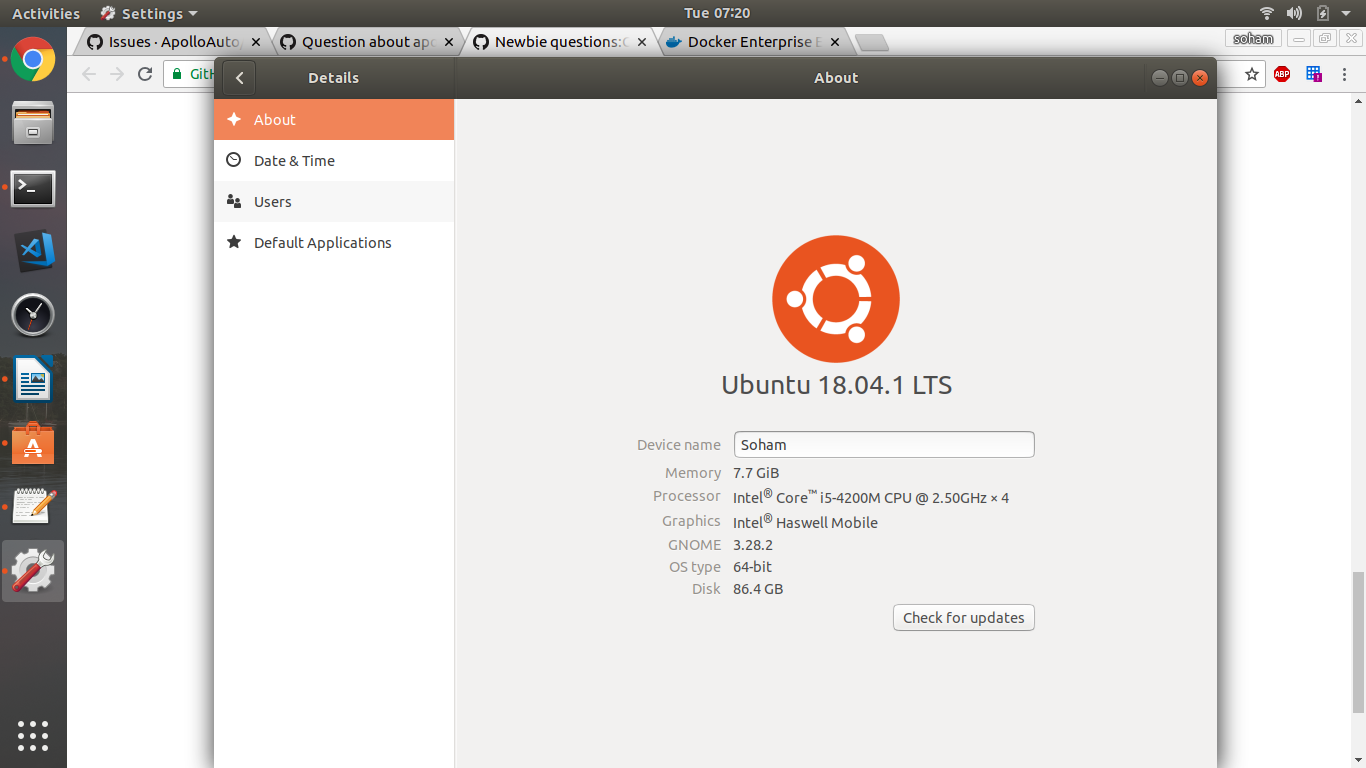Click the Chrome page scrollbar thumb

coord(1358,642)
